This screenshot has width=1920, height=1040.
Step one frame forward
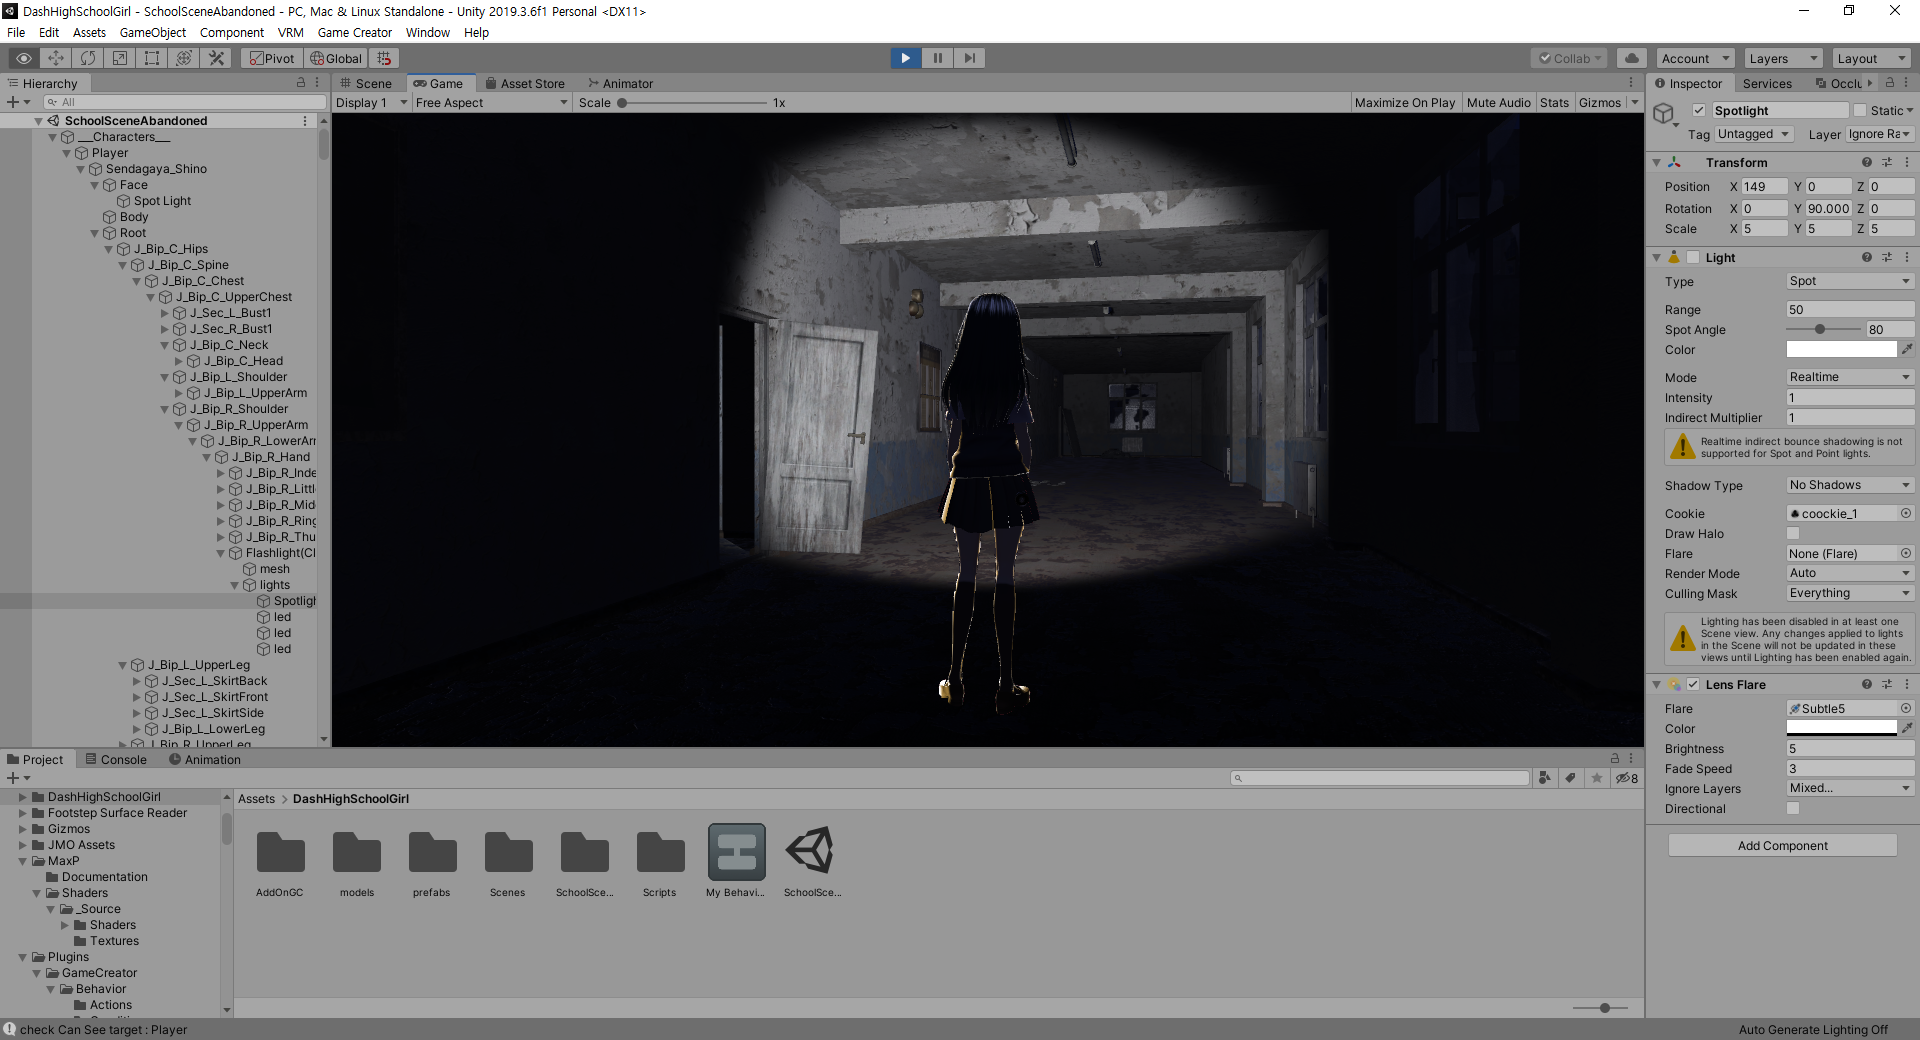(969, 58)
